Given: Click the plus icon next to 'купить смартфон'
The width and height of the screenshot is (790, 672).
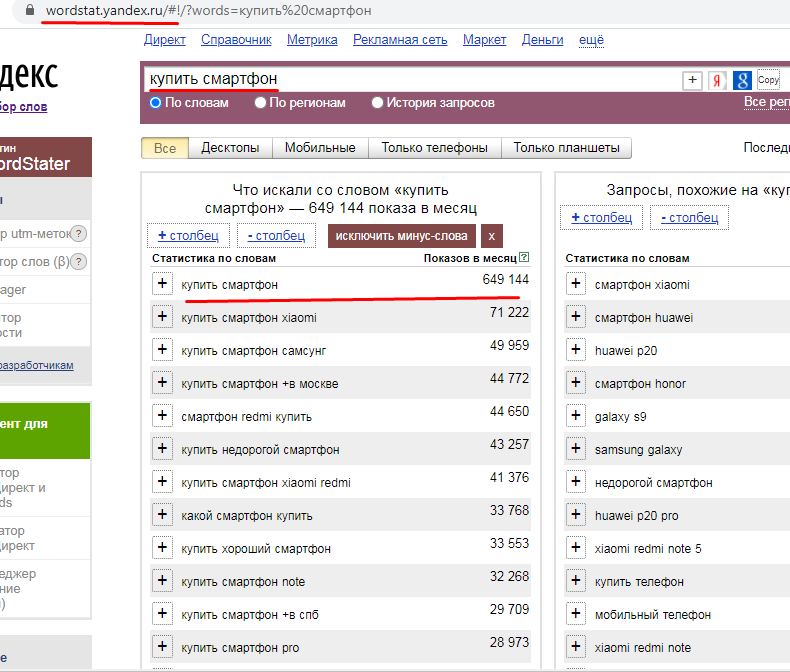Looking at the screenshot, I should point(162,284).
